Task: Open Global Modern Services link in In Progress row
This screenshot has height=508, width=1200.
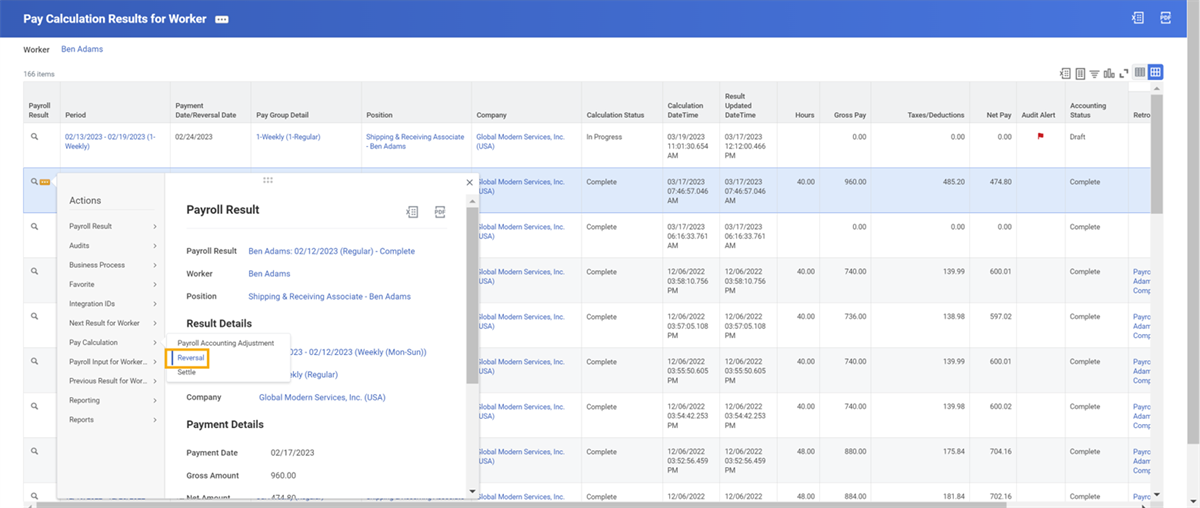Action: (520, 141)
